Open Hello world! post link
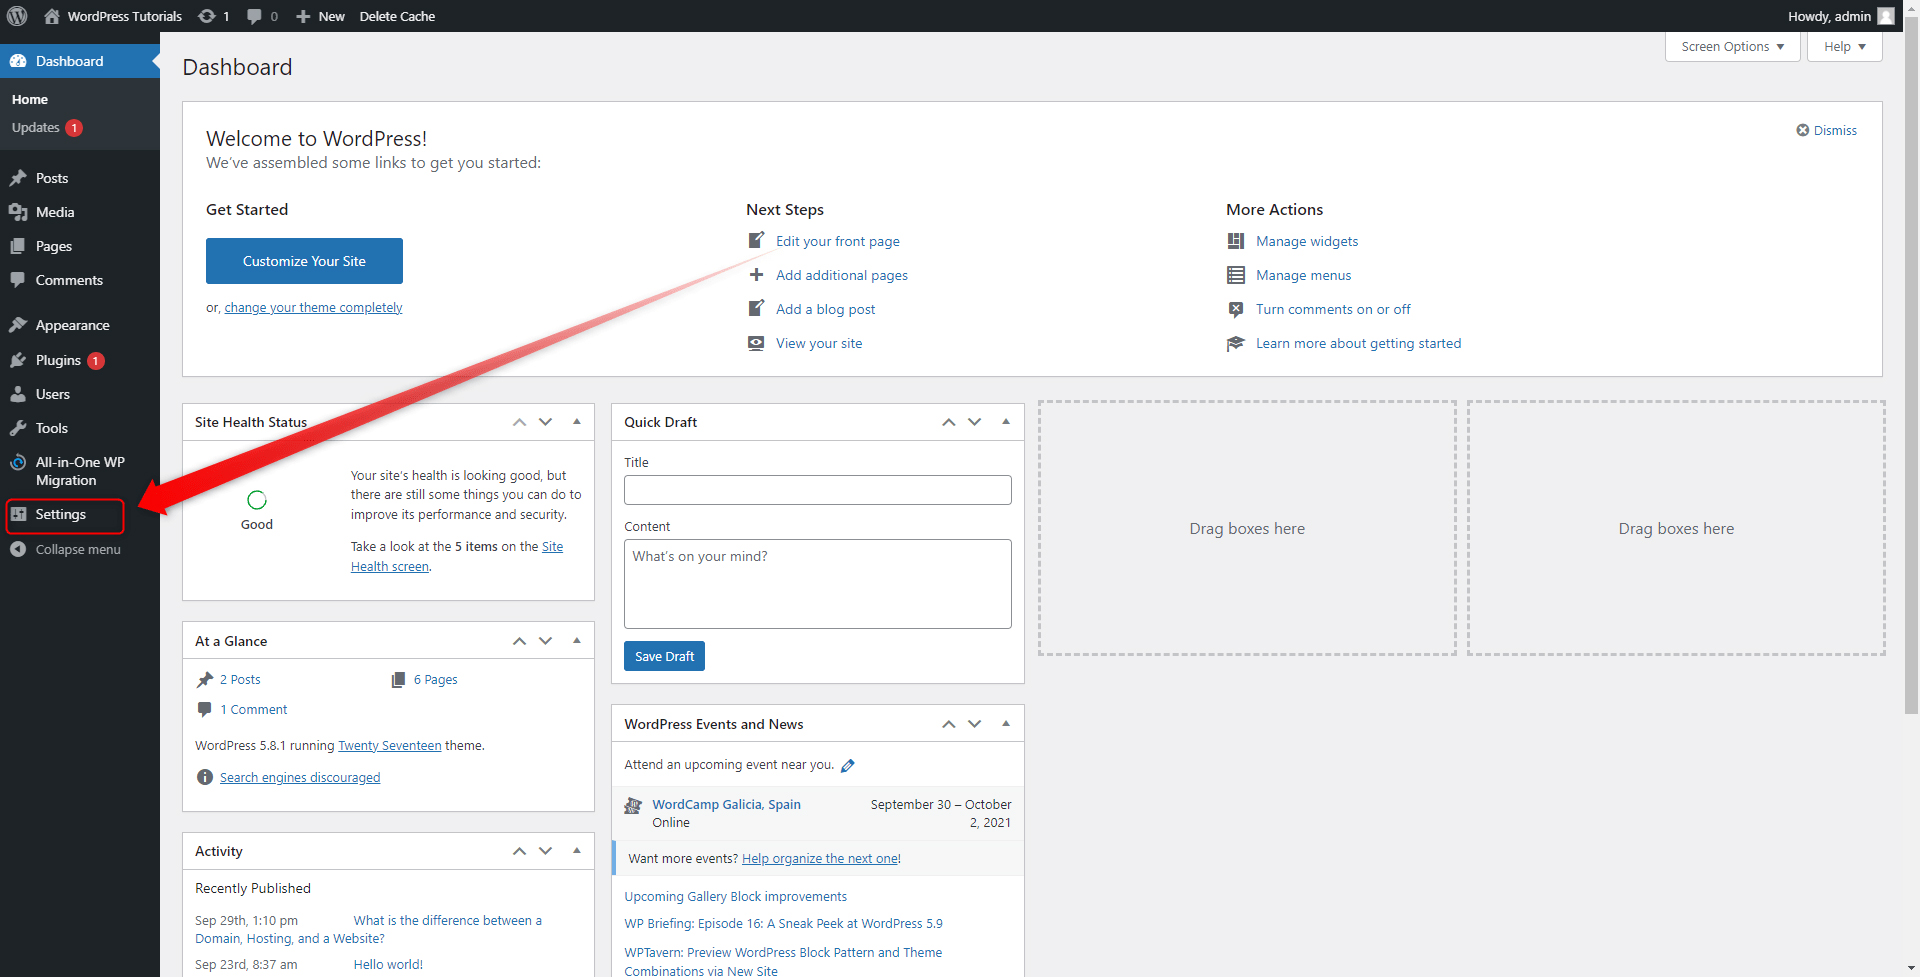 click(388, 965)
